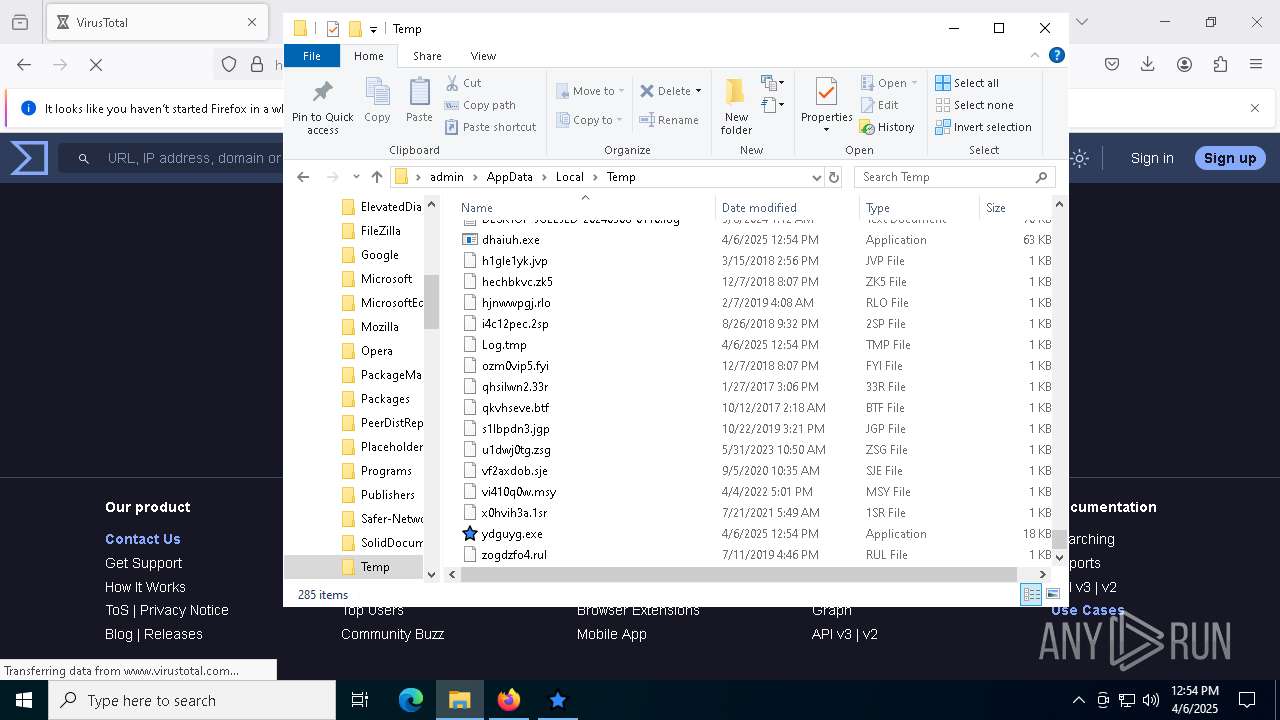Switch to the View ribbon tab
This screenshot has height=720, width=1280.
483,56
